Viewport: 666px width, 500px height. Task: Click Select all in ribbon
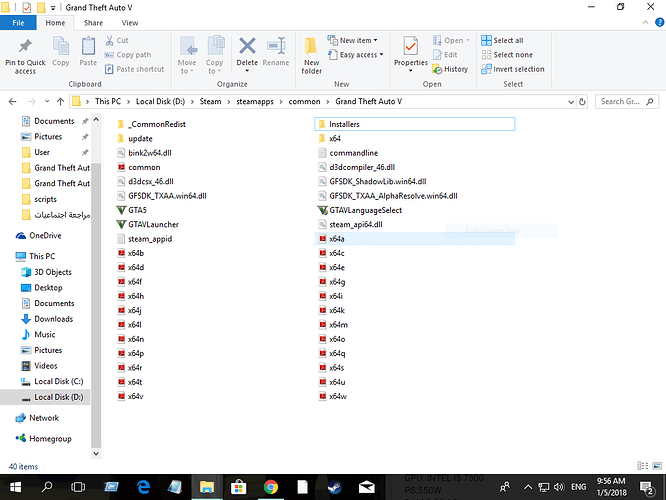point(502,40)
